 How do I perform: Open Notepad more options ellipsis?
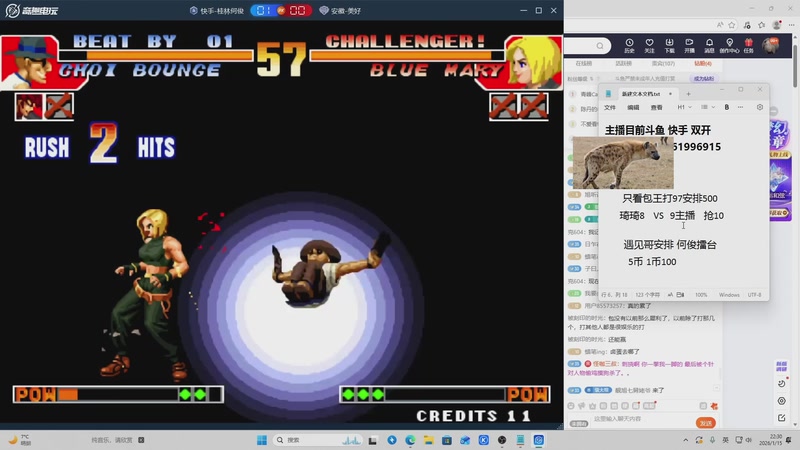tap(740, 107)
